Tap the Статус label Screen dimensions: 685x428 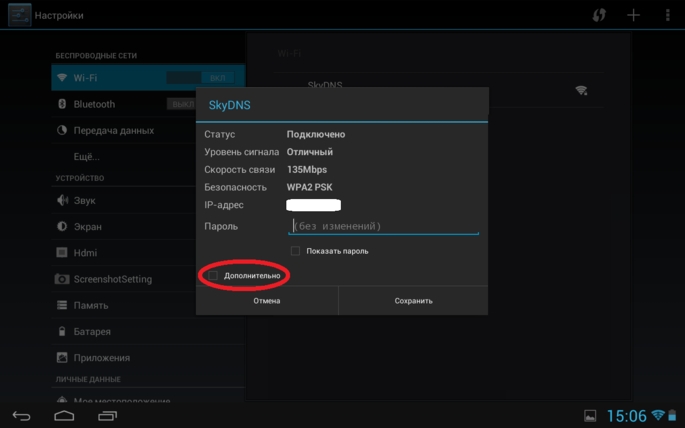(219, 134)
